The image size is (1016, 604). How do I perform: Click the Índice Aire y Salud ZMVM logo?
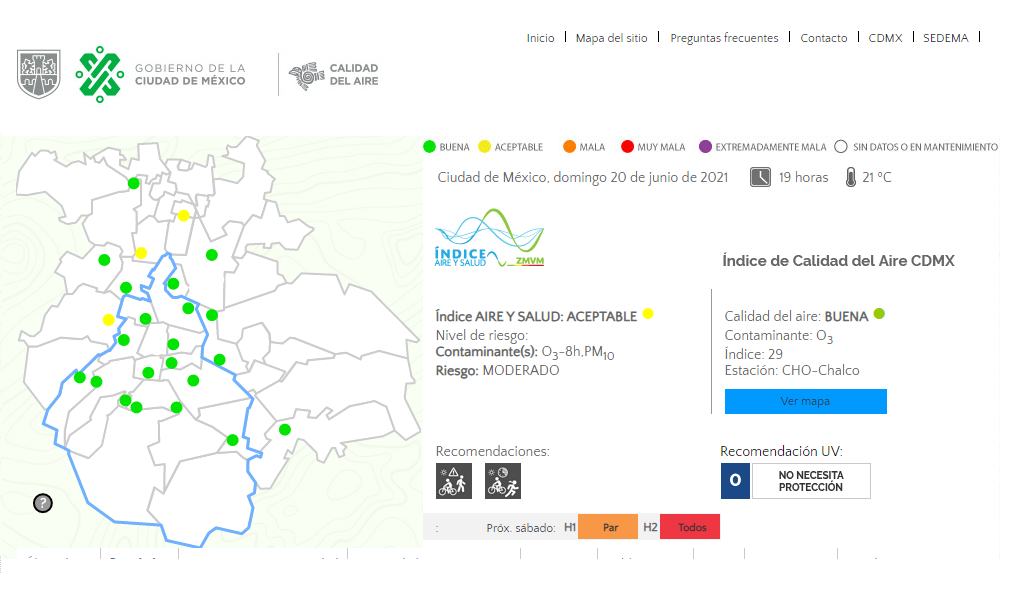pos(489,238)
